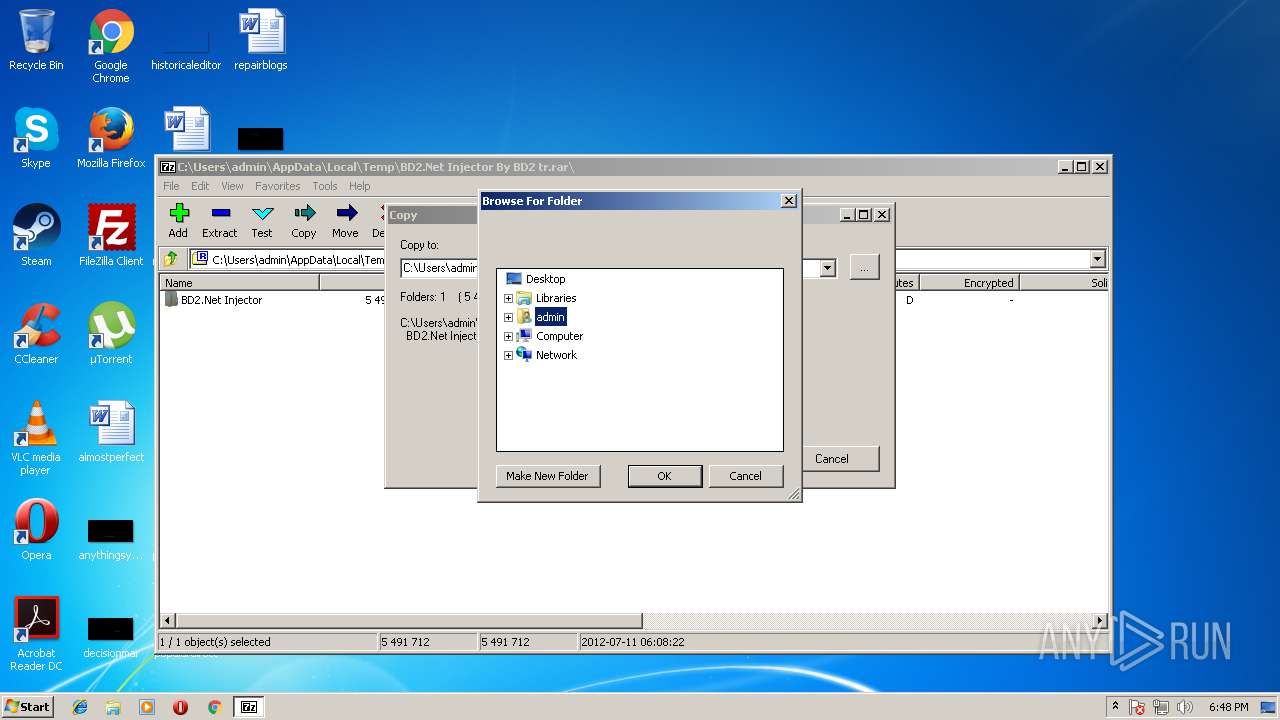
Task: Click Internet Explorer icon in taskbar
Action: 80,707
